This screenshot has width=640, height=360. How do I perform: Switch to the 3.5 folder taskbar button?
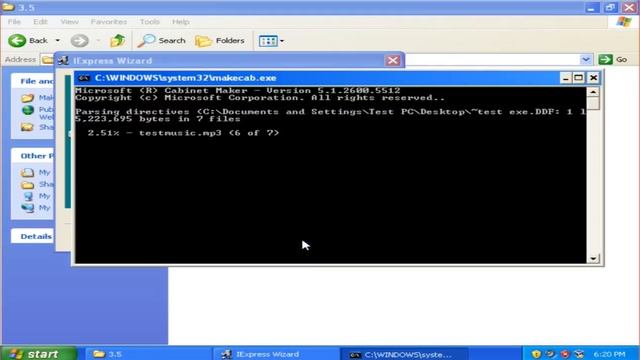tap(149, 354)
